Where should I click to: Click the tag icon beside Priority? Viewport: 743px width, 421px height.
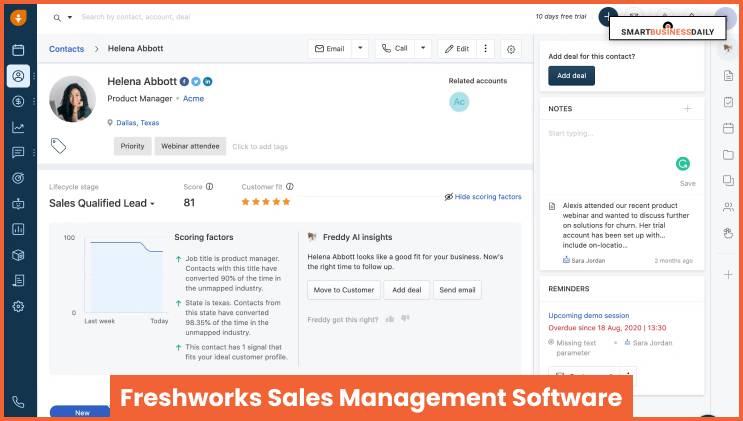tap(58, 146)
